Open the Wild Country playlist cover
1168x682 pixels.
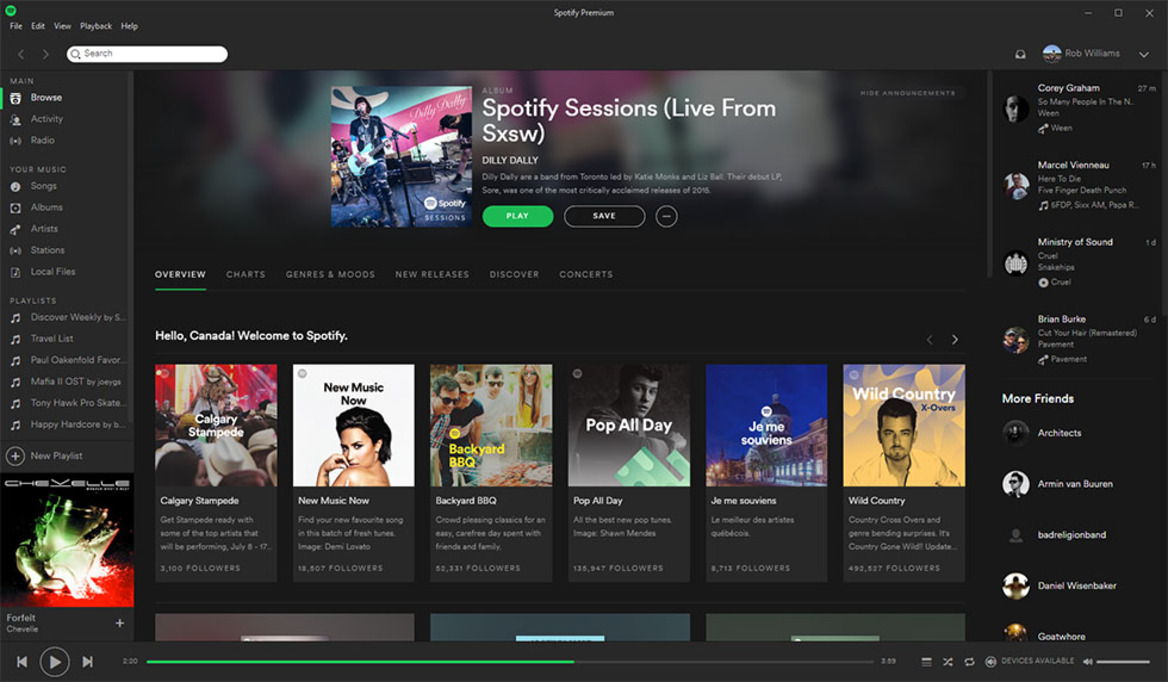click(x=904, y=425)
